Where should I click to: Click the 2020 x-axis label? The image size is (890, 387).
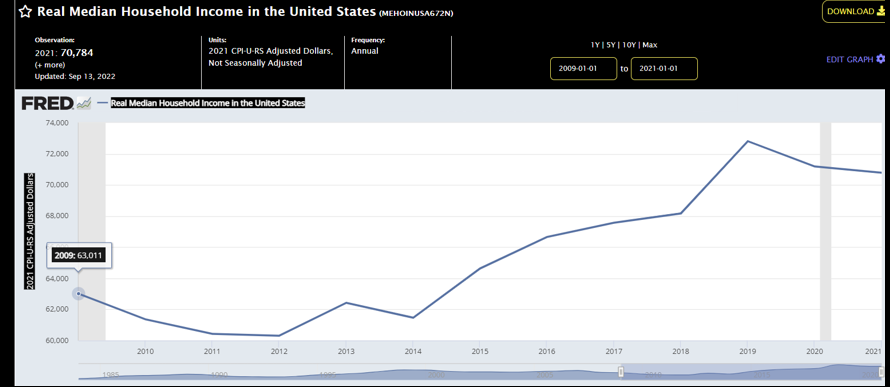coord(815,351)
